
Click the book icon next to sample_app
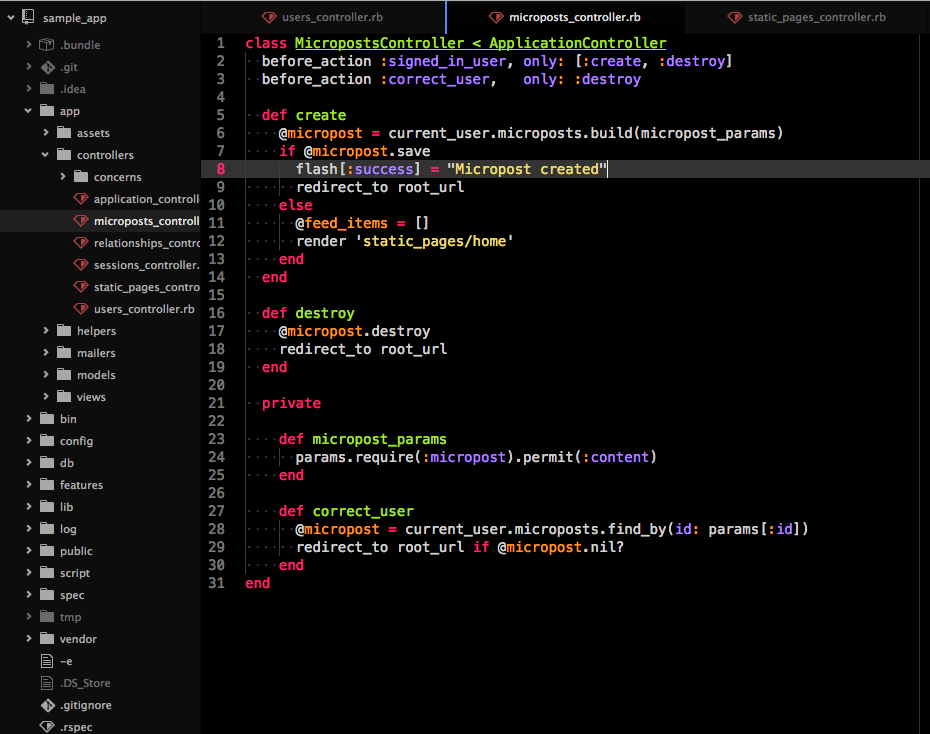(x=27, y=17)
